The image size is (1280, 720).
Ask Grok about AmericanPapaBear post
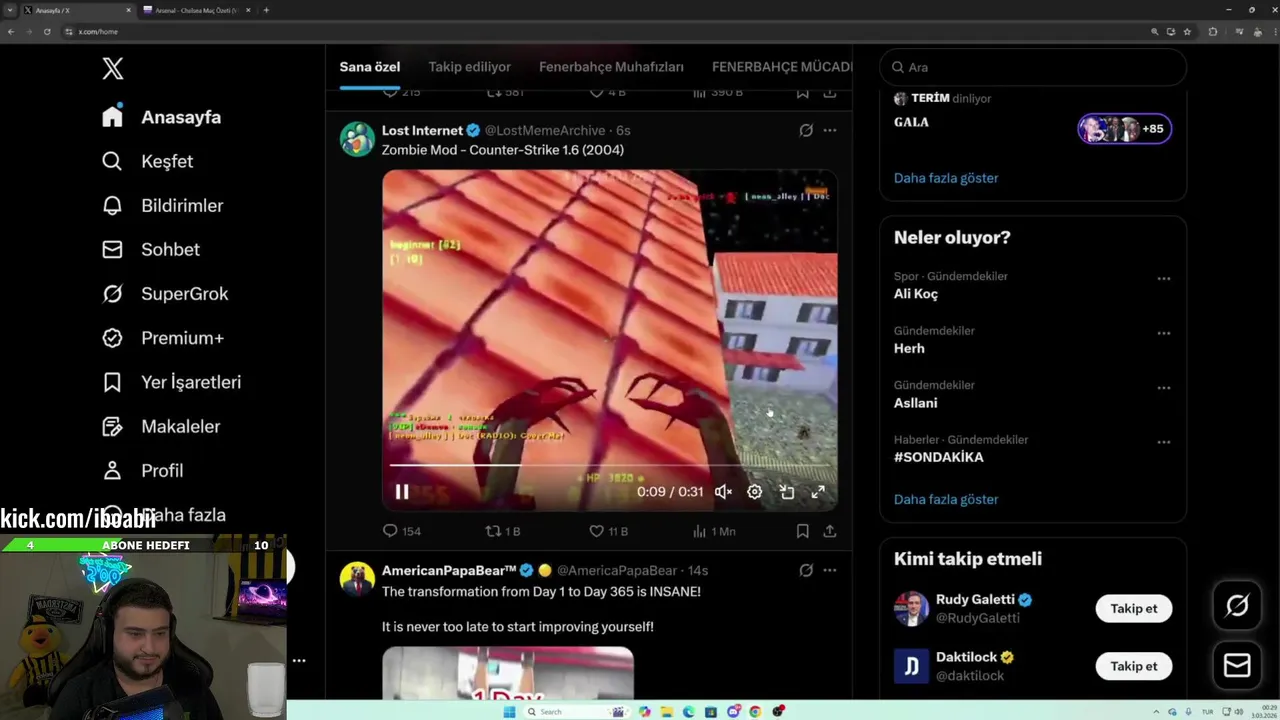[x=806, y=570]
